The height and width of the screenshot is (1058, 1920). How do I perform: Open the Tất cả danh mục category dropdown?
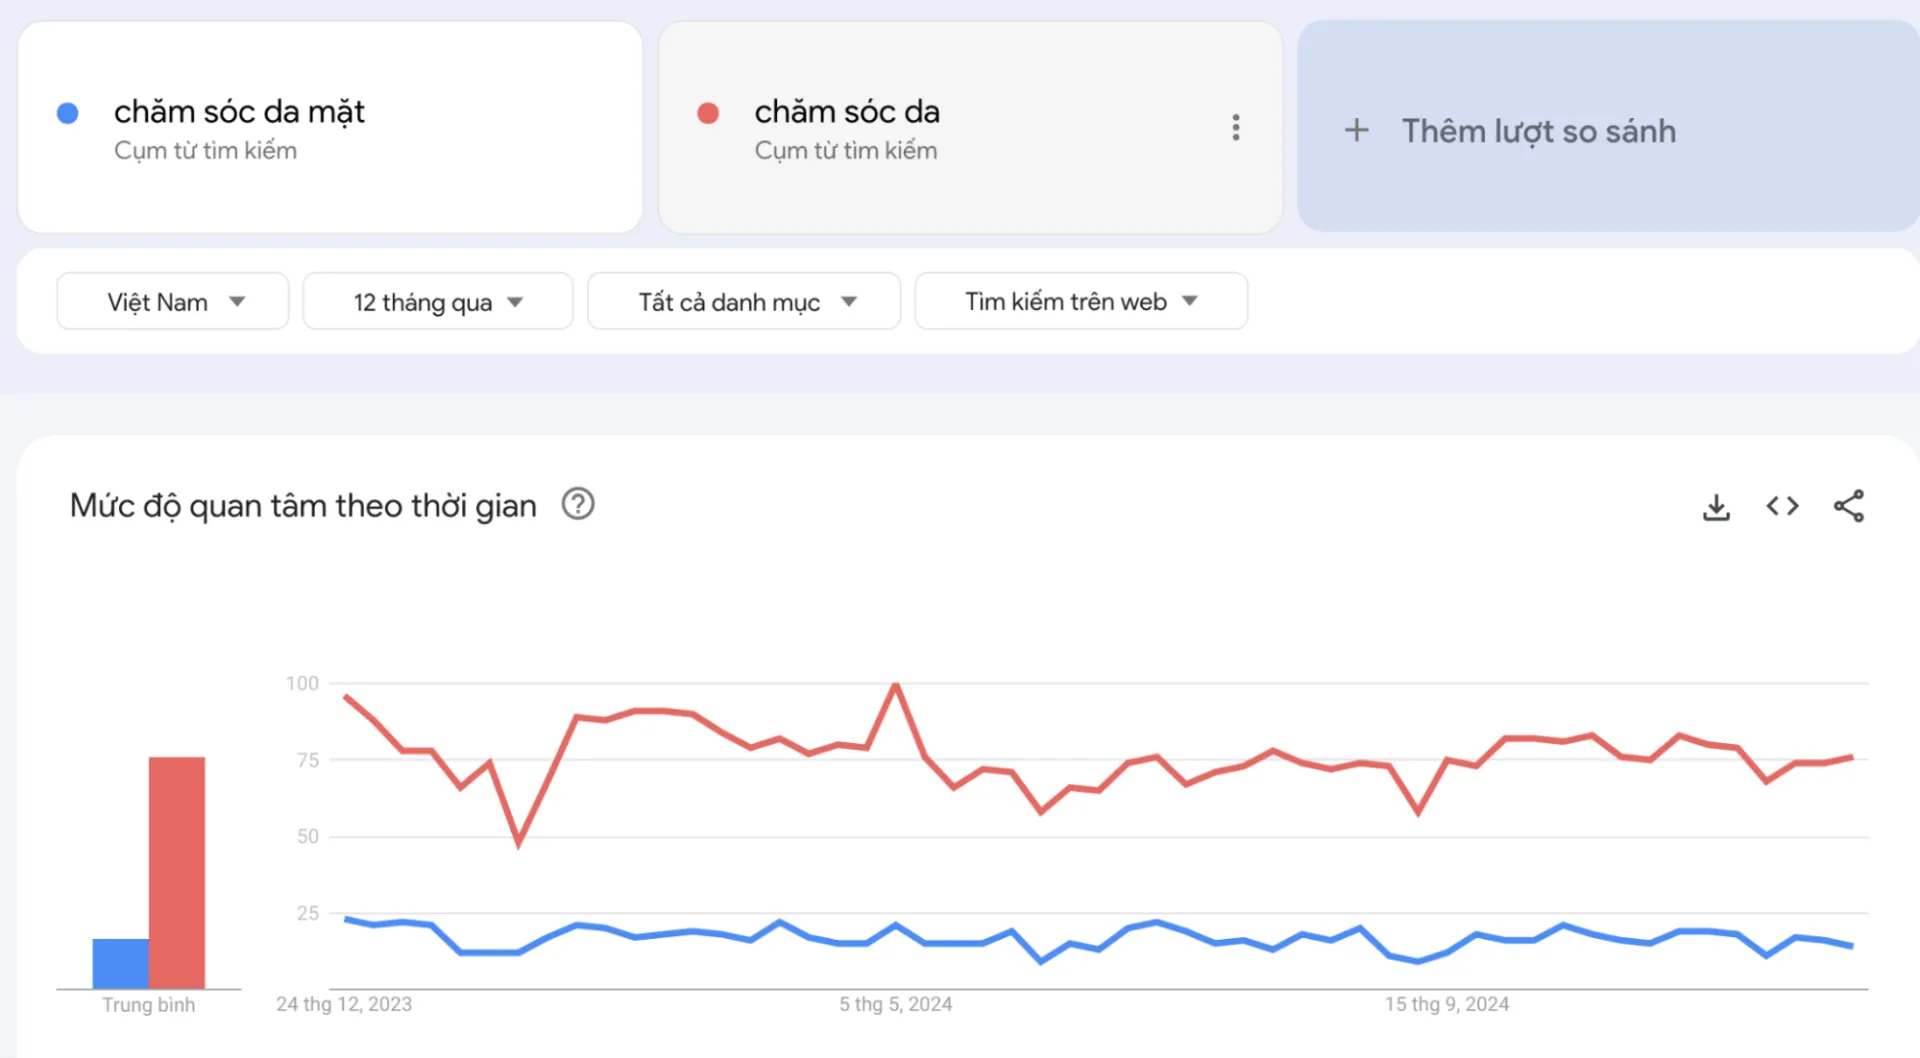pyautogui.click(x=744, y=301)
